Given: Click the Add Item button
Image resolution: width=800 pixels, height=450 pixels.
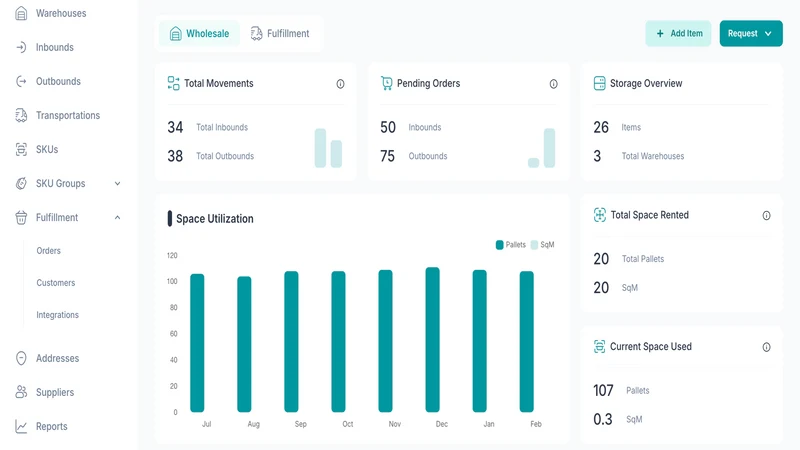Looking at the screenshot, I should click(x=678, y=34).
